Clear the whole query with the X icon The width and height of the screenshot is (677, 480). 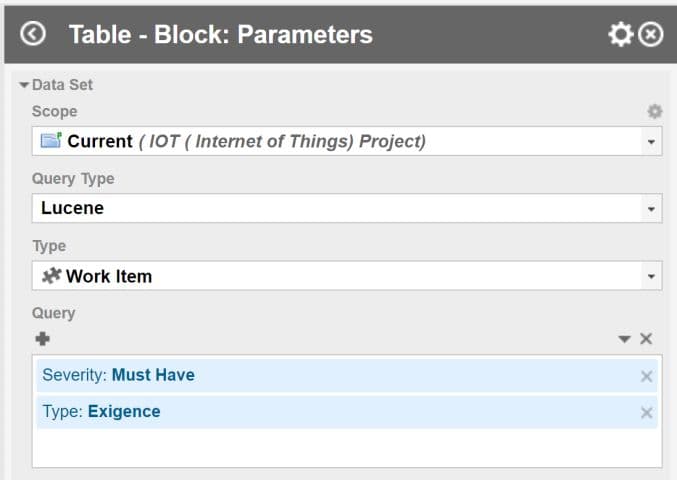646,339
